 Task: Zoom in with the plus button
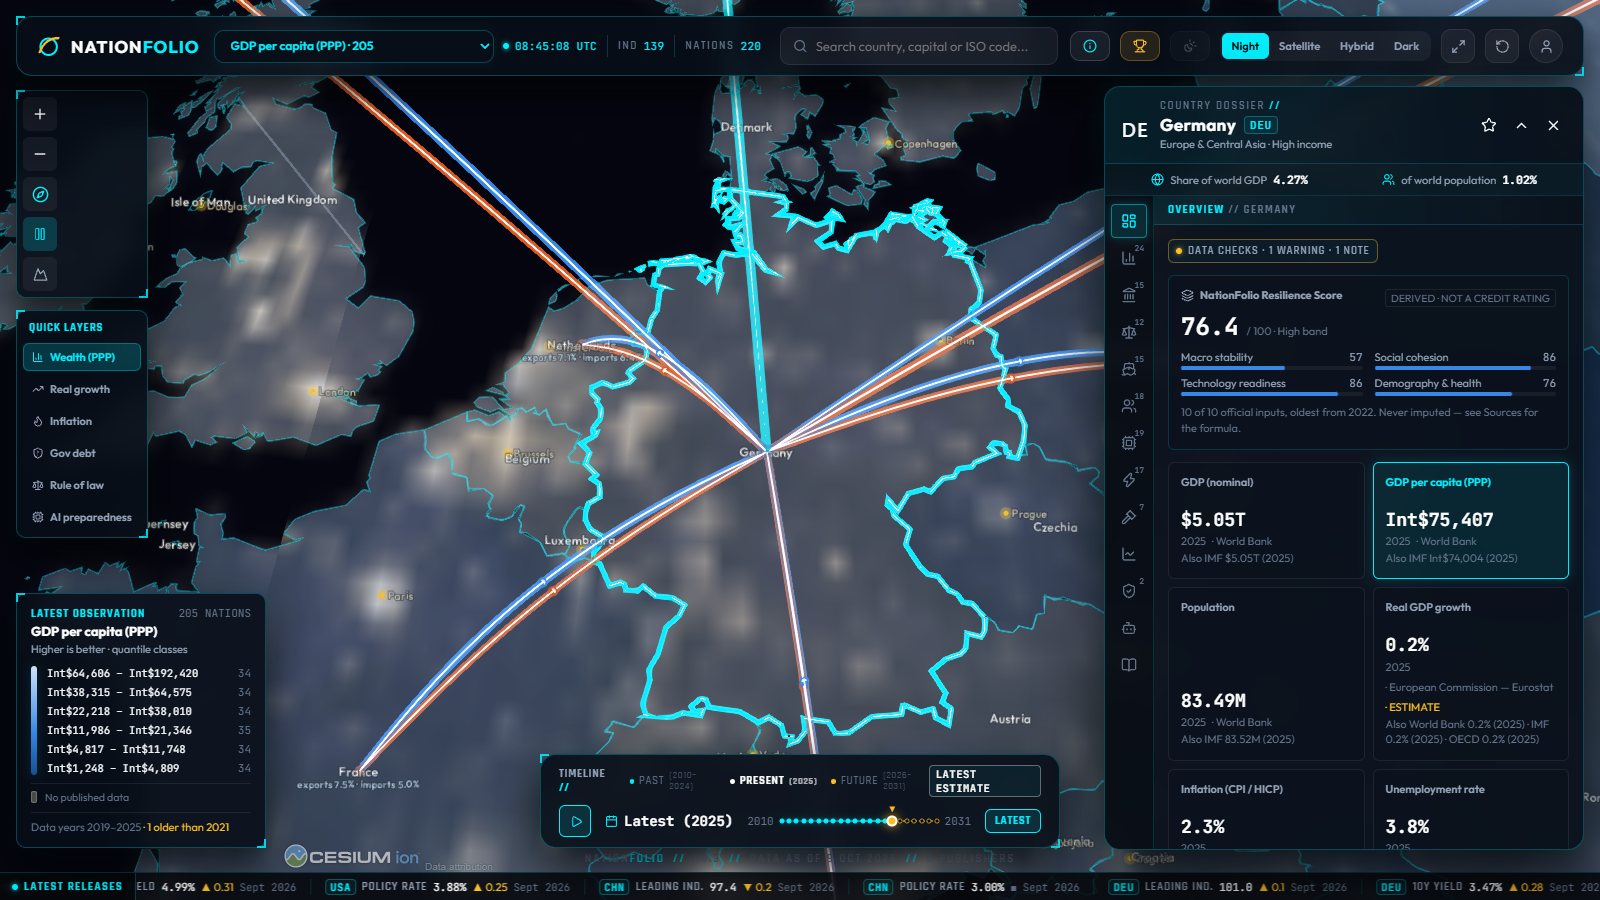pyautogui.click(x=40, y=114)
